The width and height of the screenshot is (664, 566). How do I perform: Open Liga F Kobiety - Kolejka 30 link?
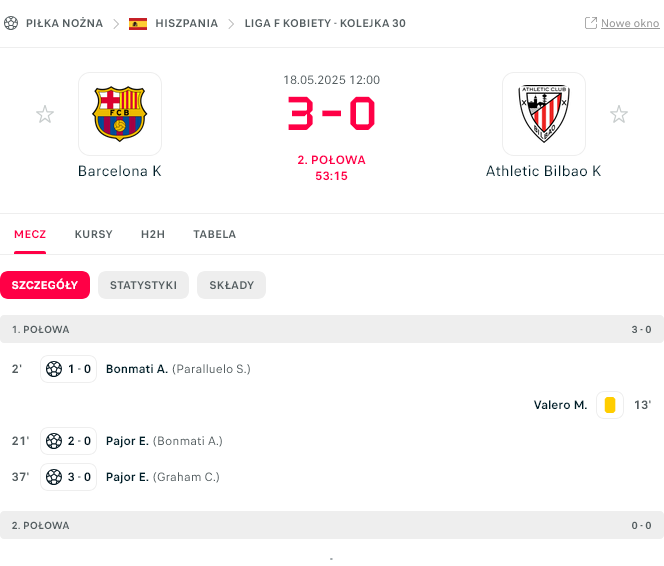pos(325,23)
